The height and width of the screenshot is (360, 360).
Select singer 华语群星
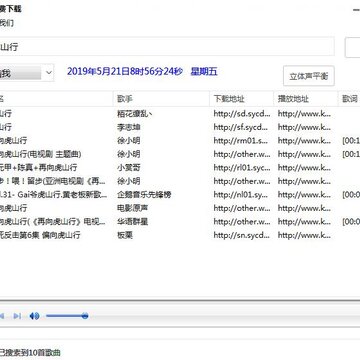[x=132, y=221]
